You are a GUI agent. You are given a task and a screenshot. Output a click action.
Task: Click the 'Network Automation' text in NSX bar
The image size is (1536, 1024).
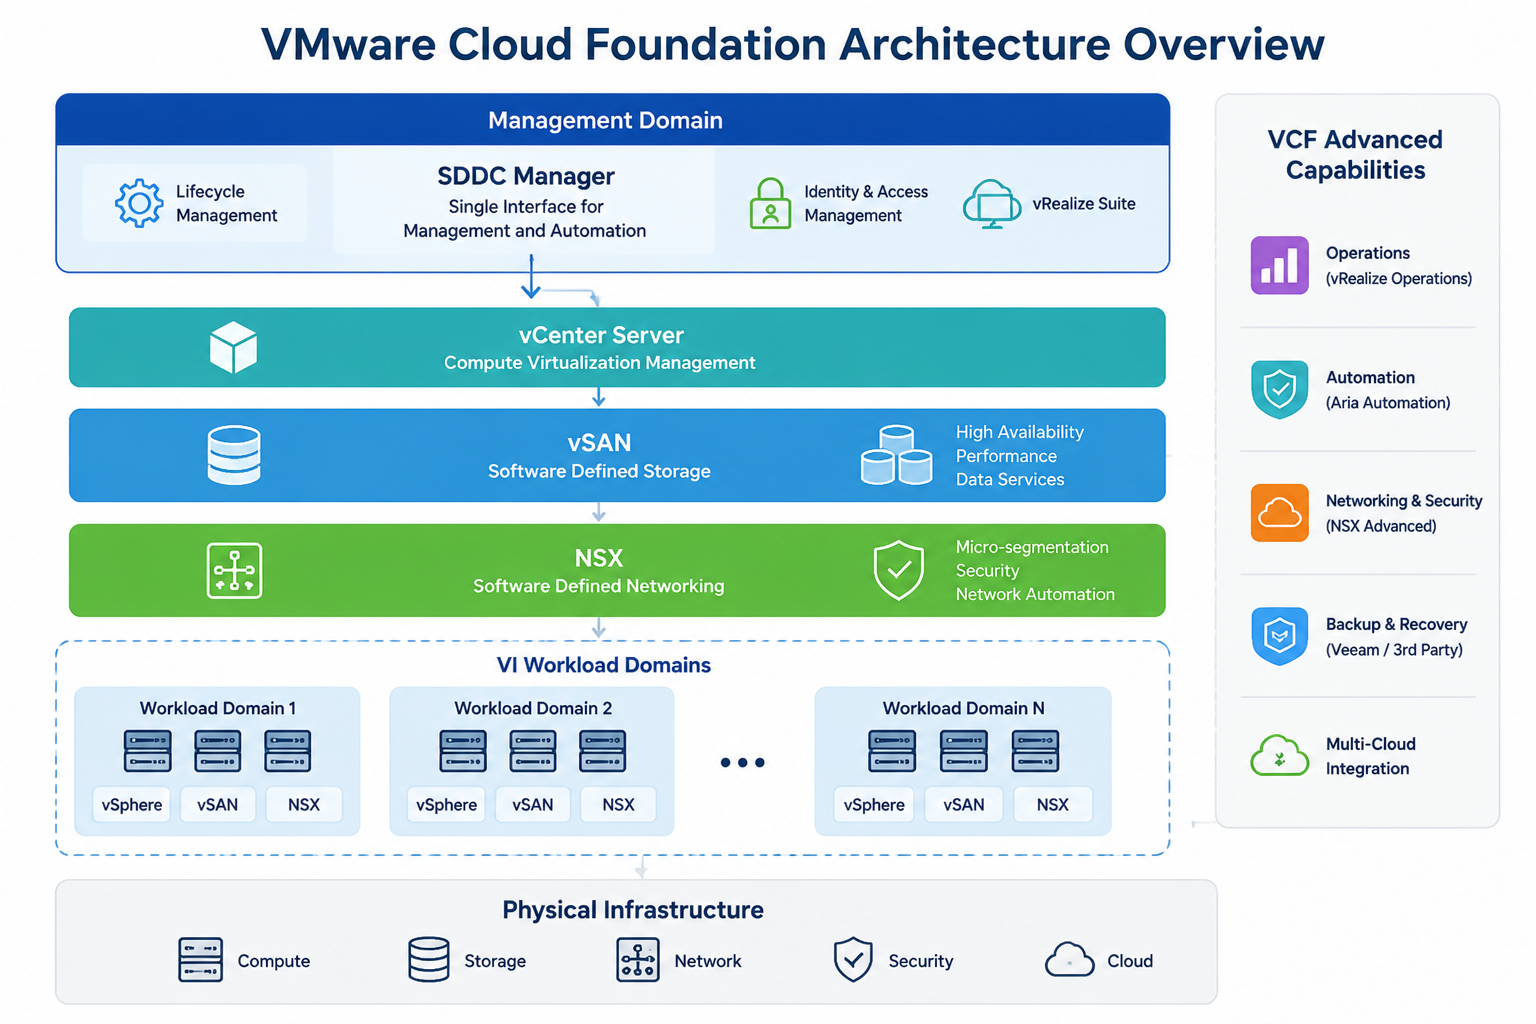[1035, 594]
